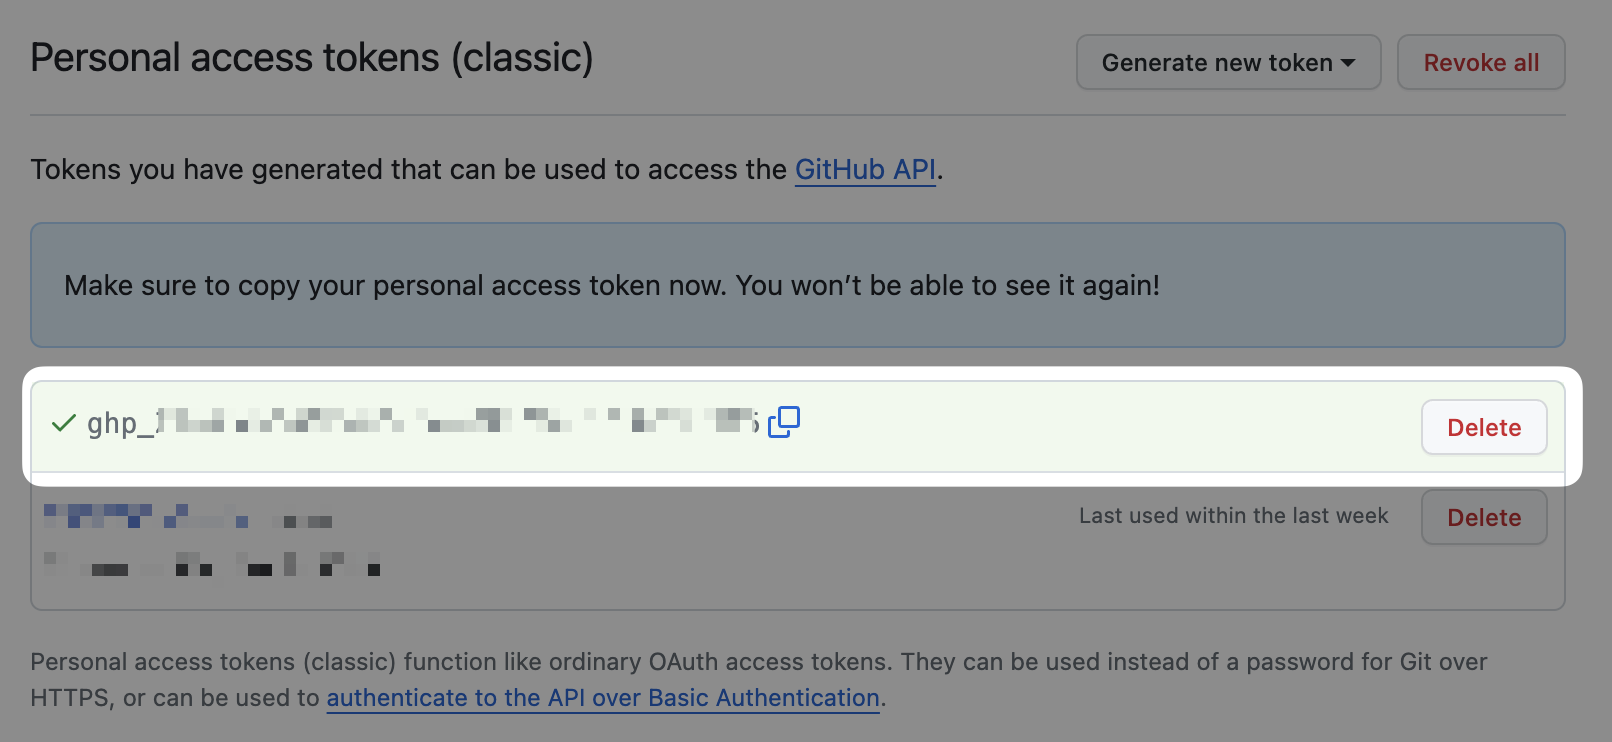
Task: Delete the token last used within the last week
Action: click(1484, 517)
